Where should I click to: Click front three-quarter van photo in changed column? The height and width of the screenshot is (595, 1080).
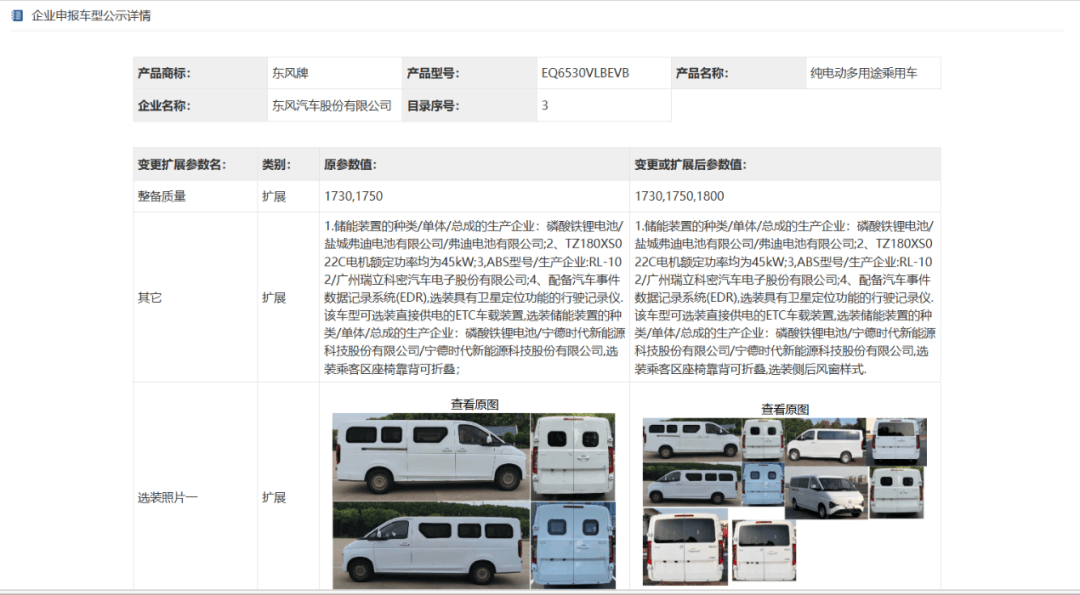click(x=825, y=494)
